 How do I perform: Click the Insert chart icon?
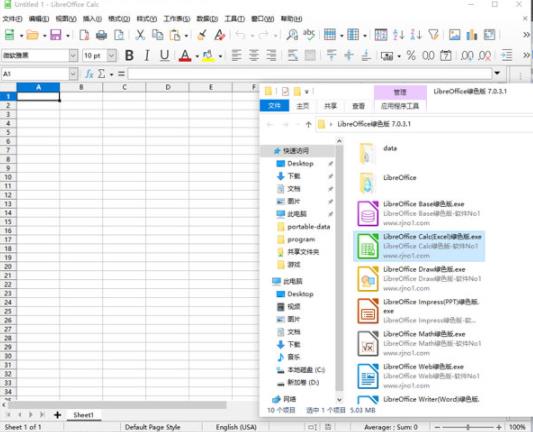coord(472,35)
